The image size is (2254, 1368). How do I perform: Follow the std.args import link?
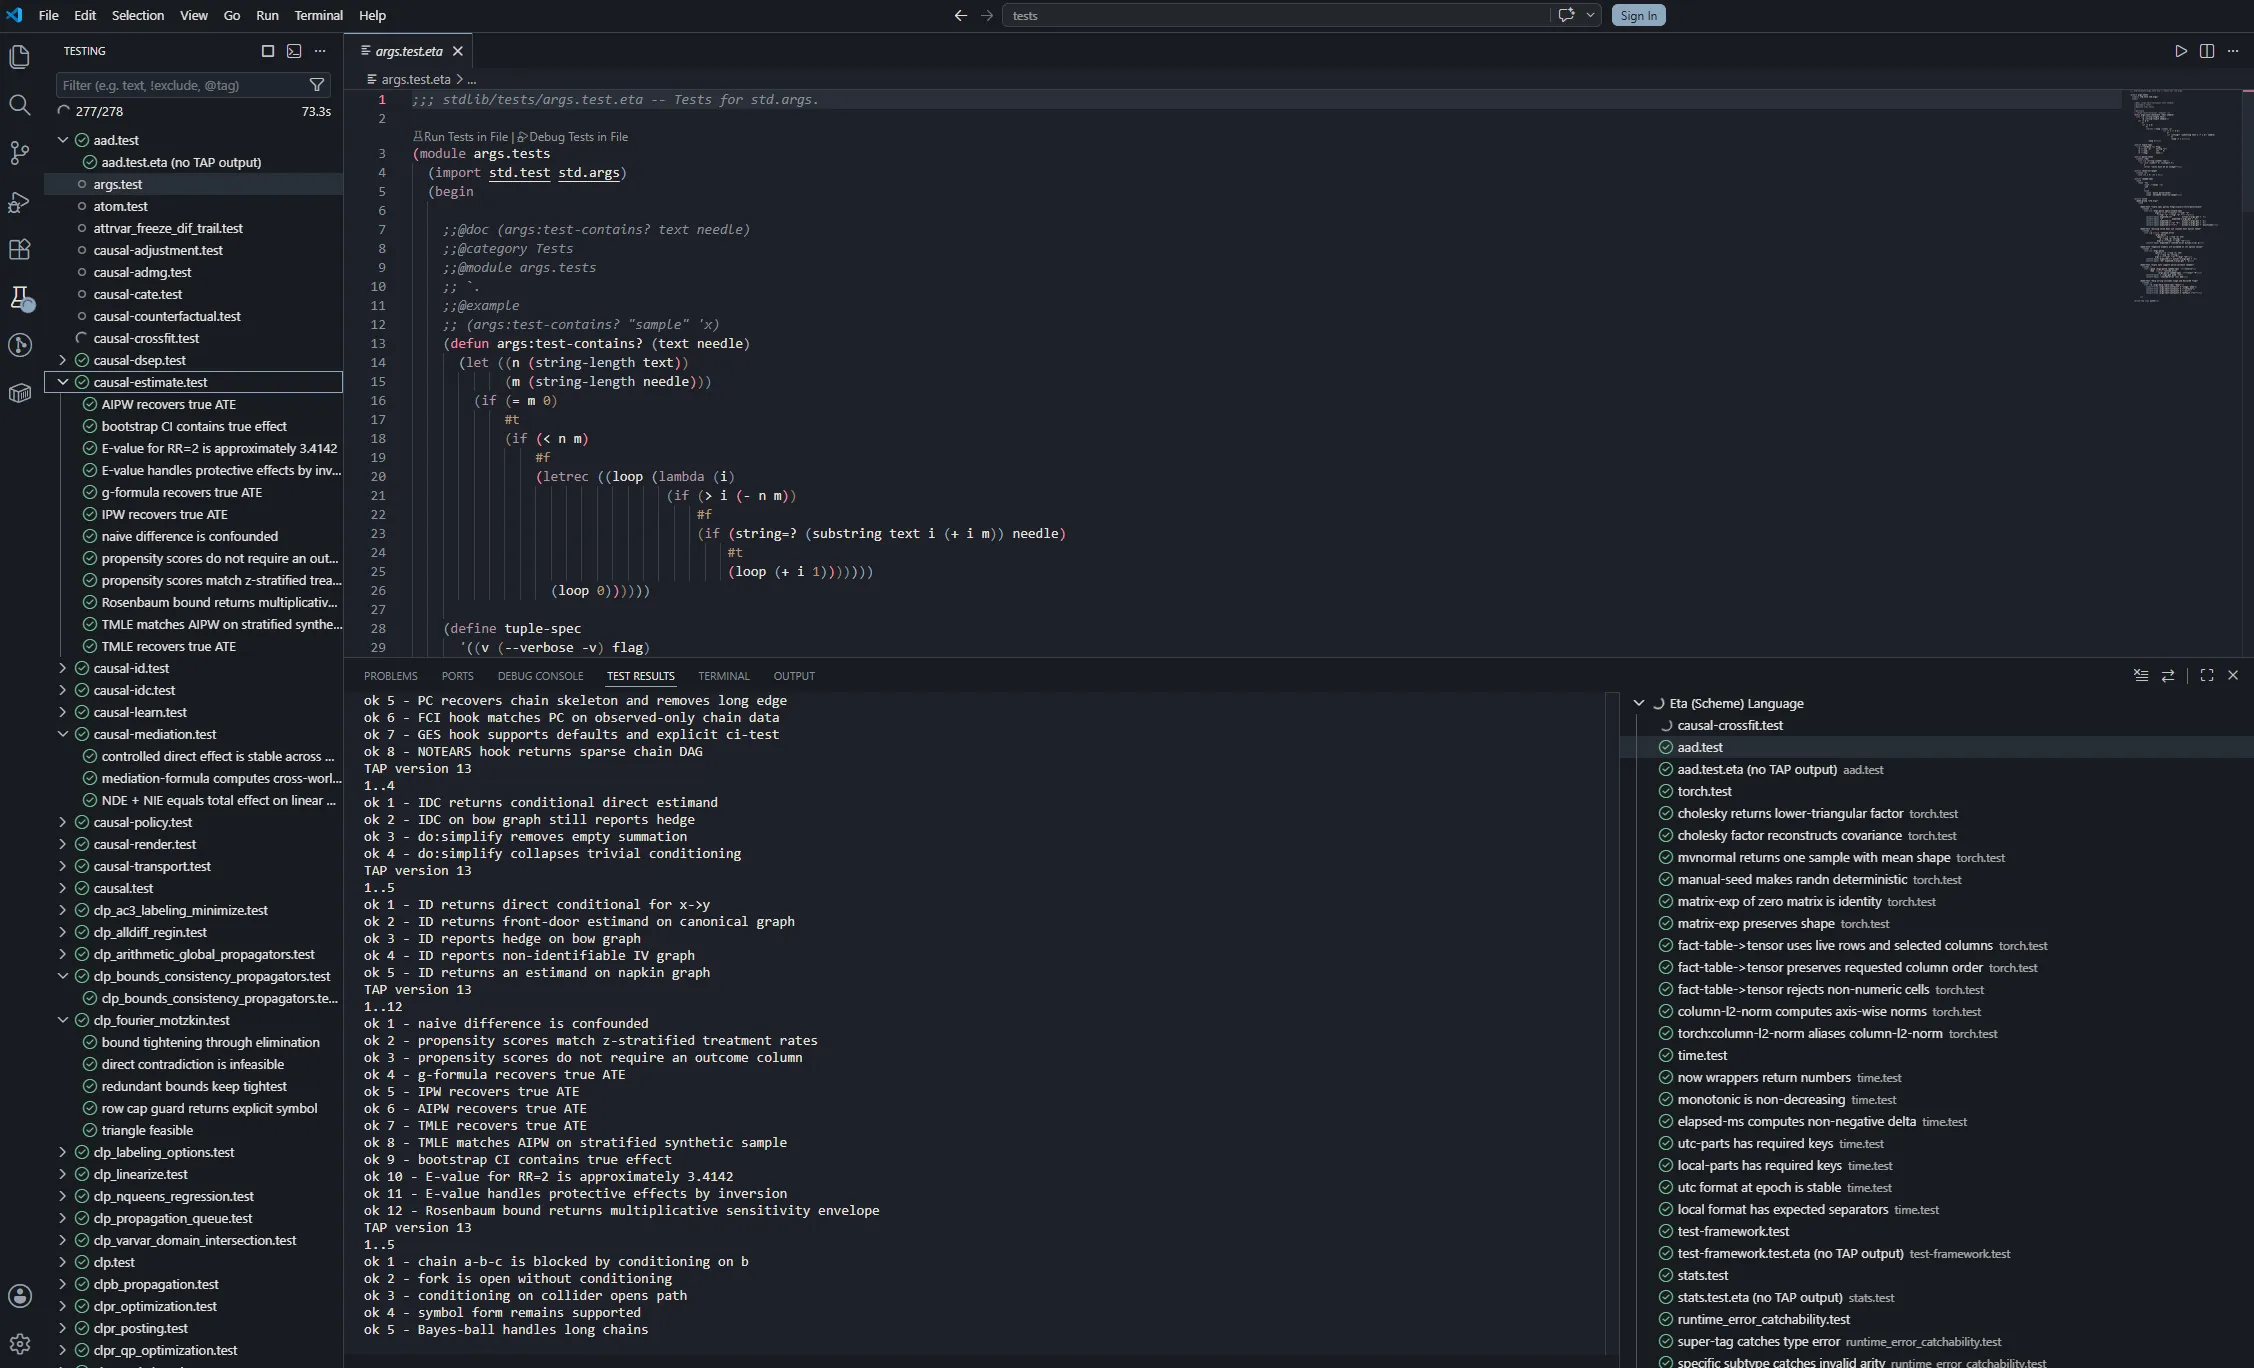click(588, 173)
